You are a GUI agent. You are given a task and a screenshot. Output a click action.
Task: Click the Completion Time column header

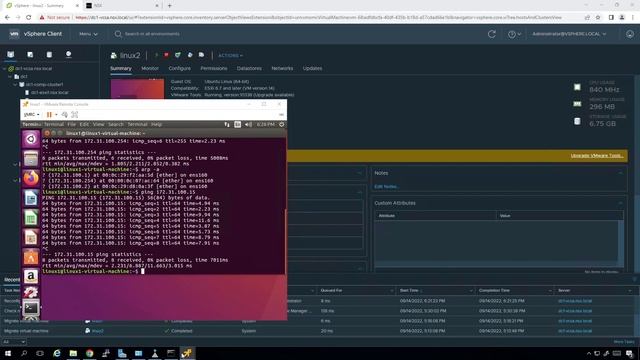494,291
